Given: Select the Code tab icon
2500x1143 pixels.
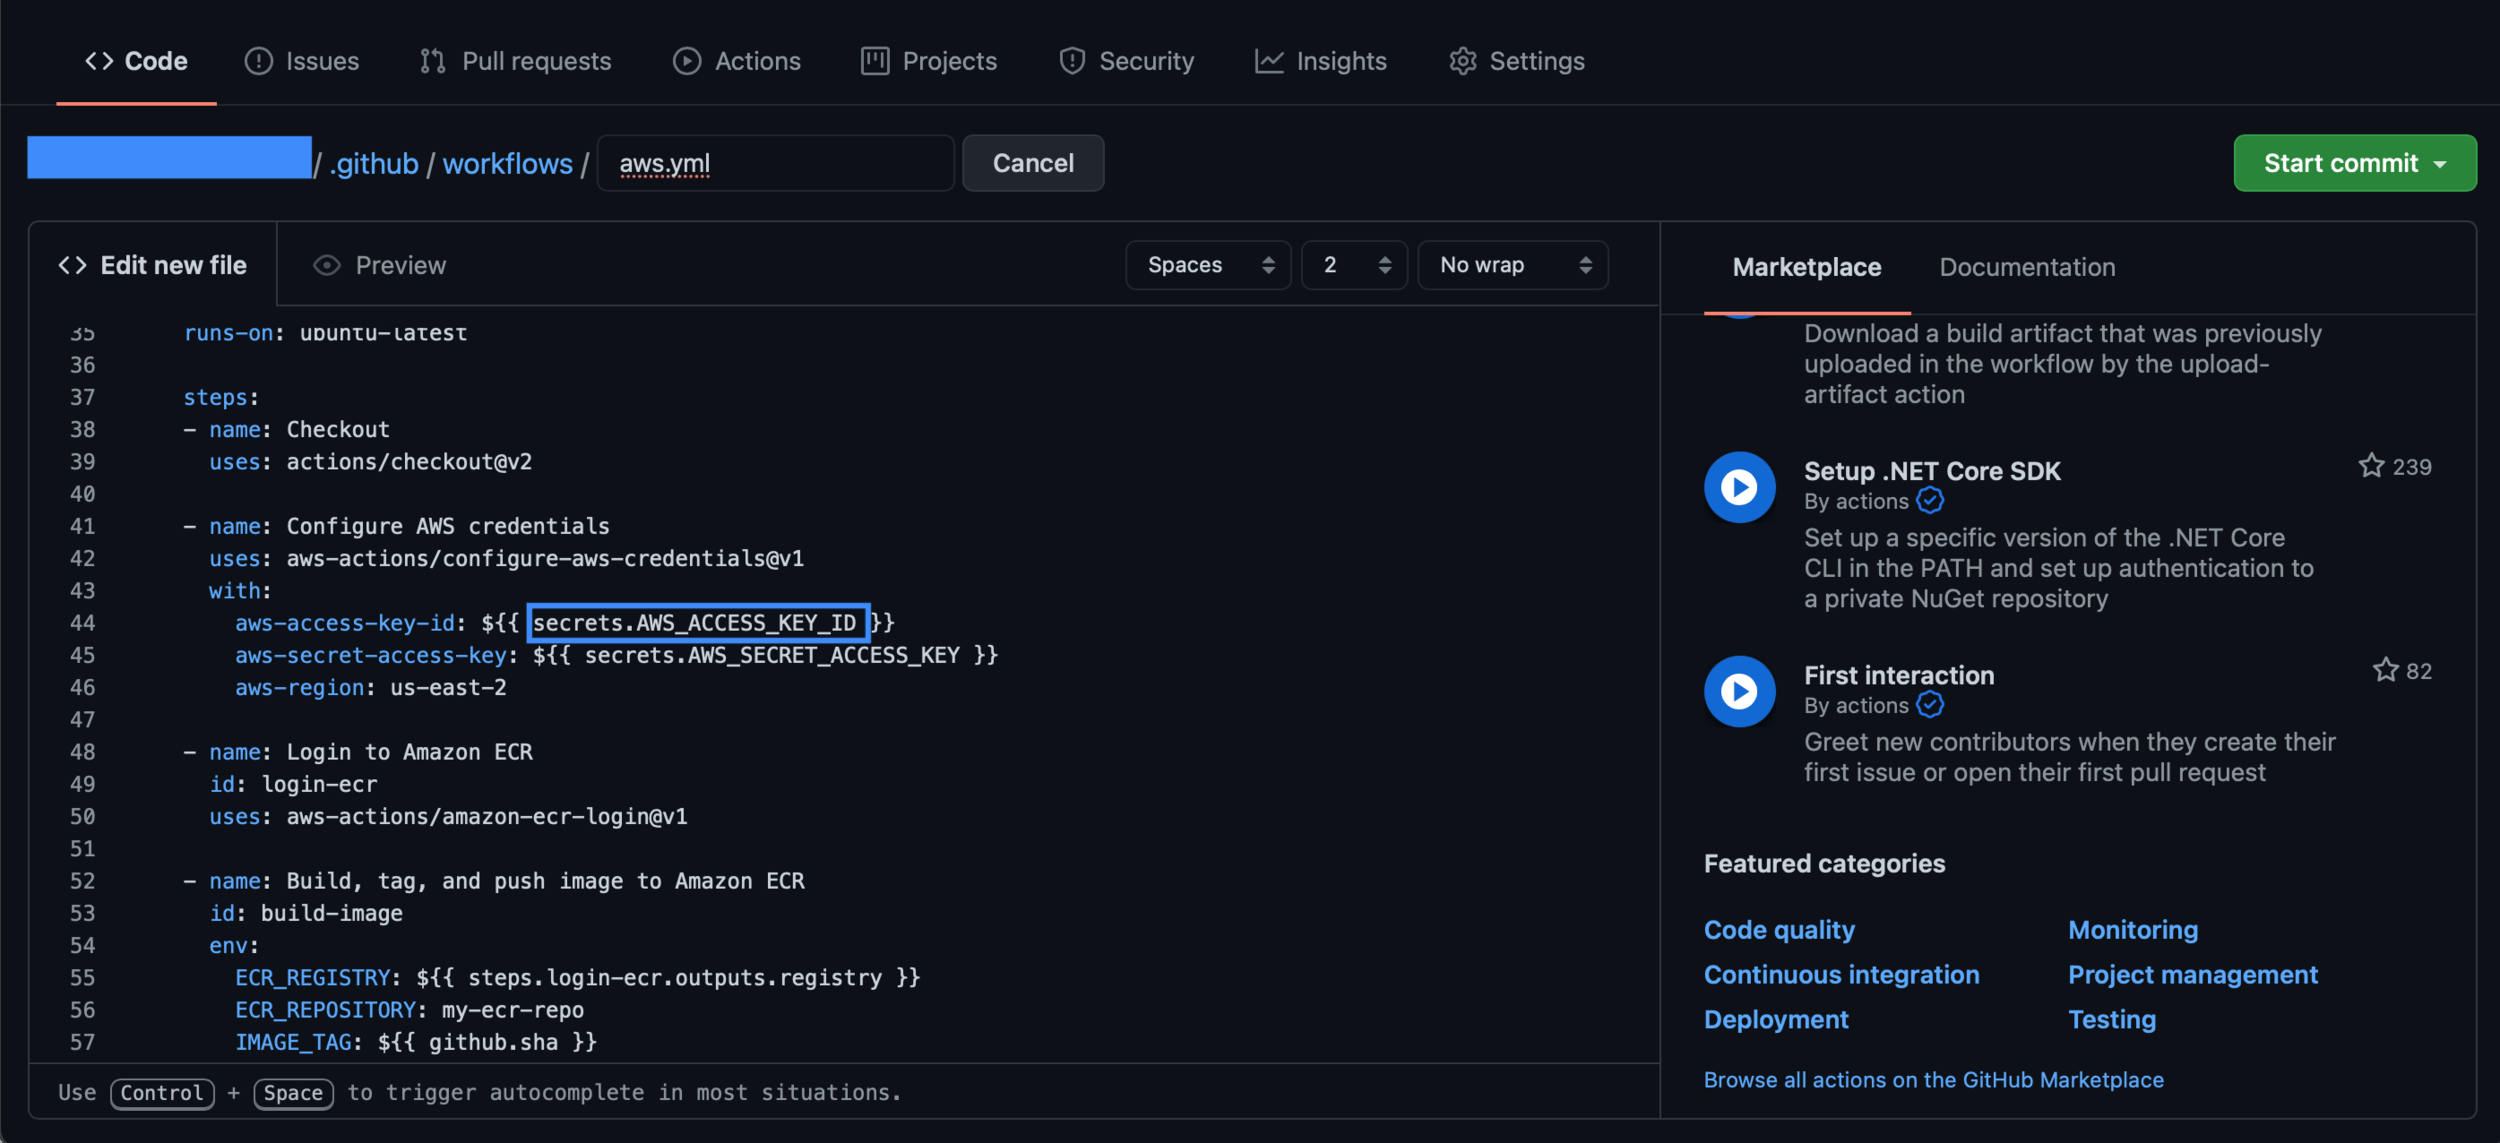Looking at the screenshot, I should pyautogui.click(x=98, y=60).
